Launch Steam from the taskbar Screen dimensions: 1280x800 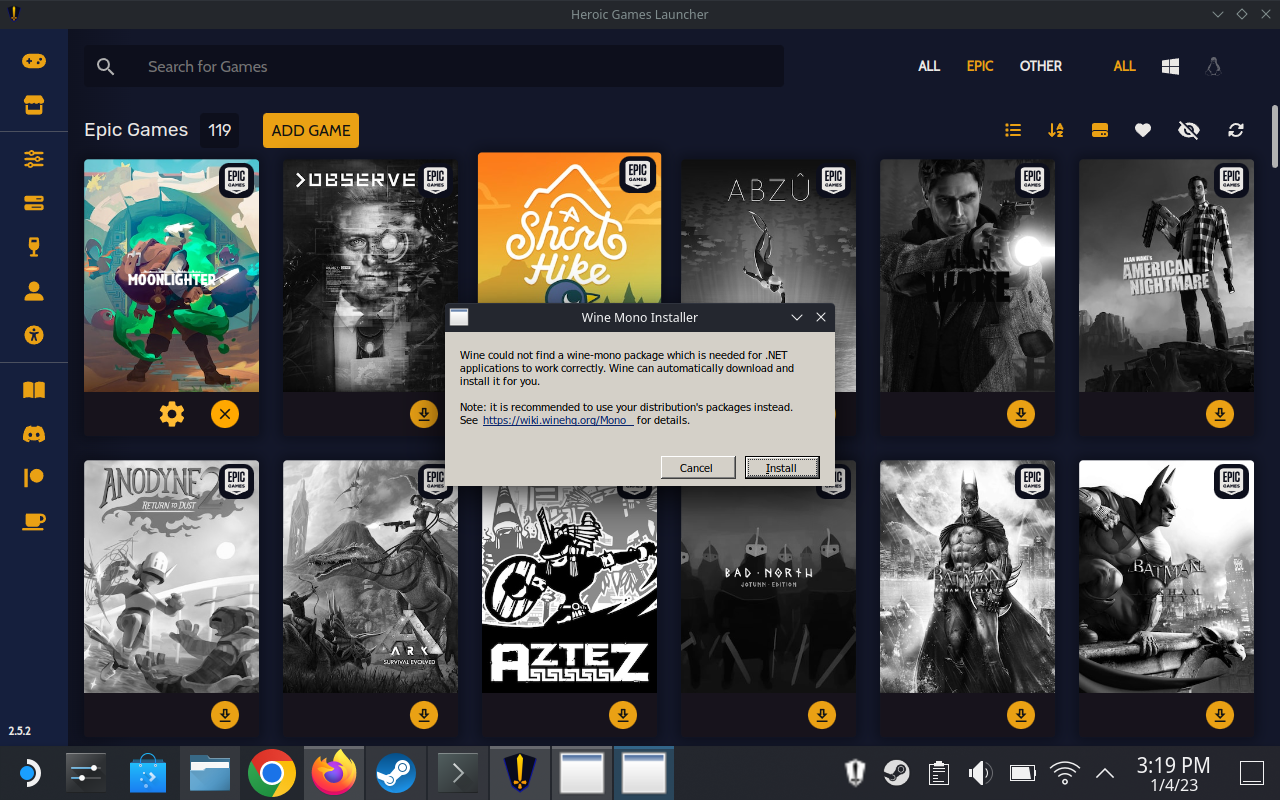pyautogui.click(x=396, y=772)
